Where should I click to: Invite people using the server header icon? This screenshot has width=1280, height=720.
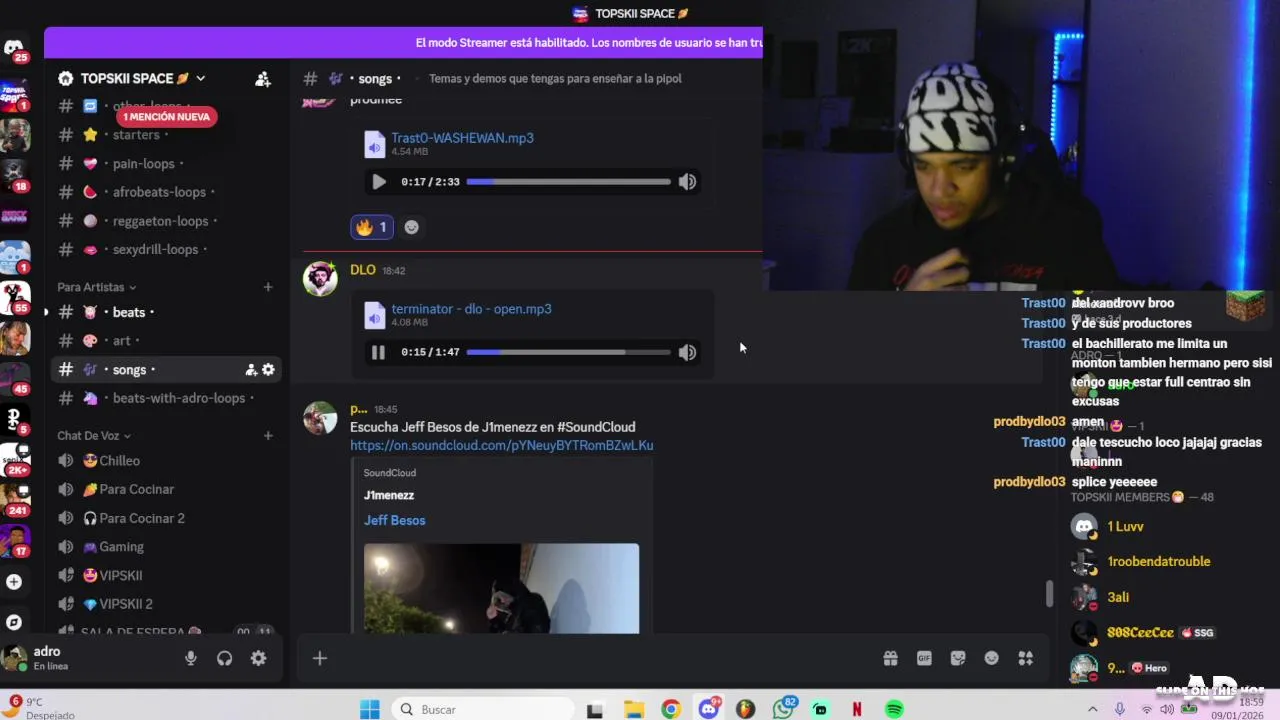point(263,79)
